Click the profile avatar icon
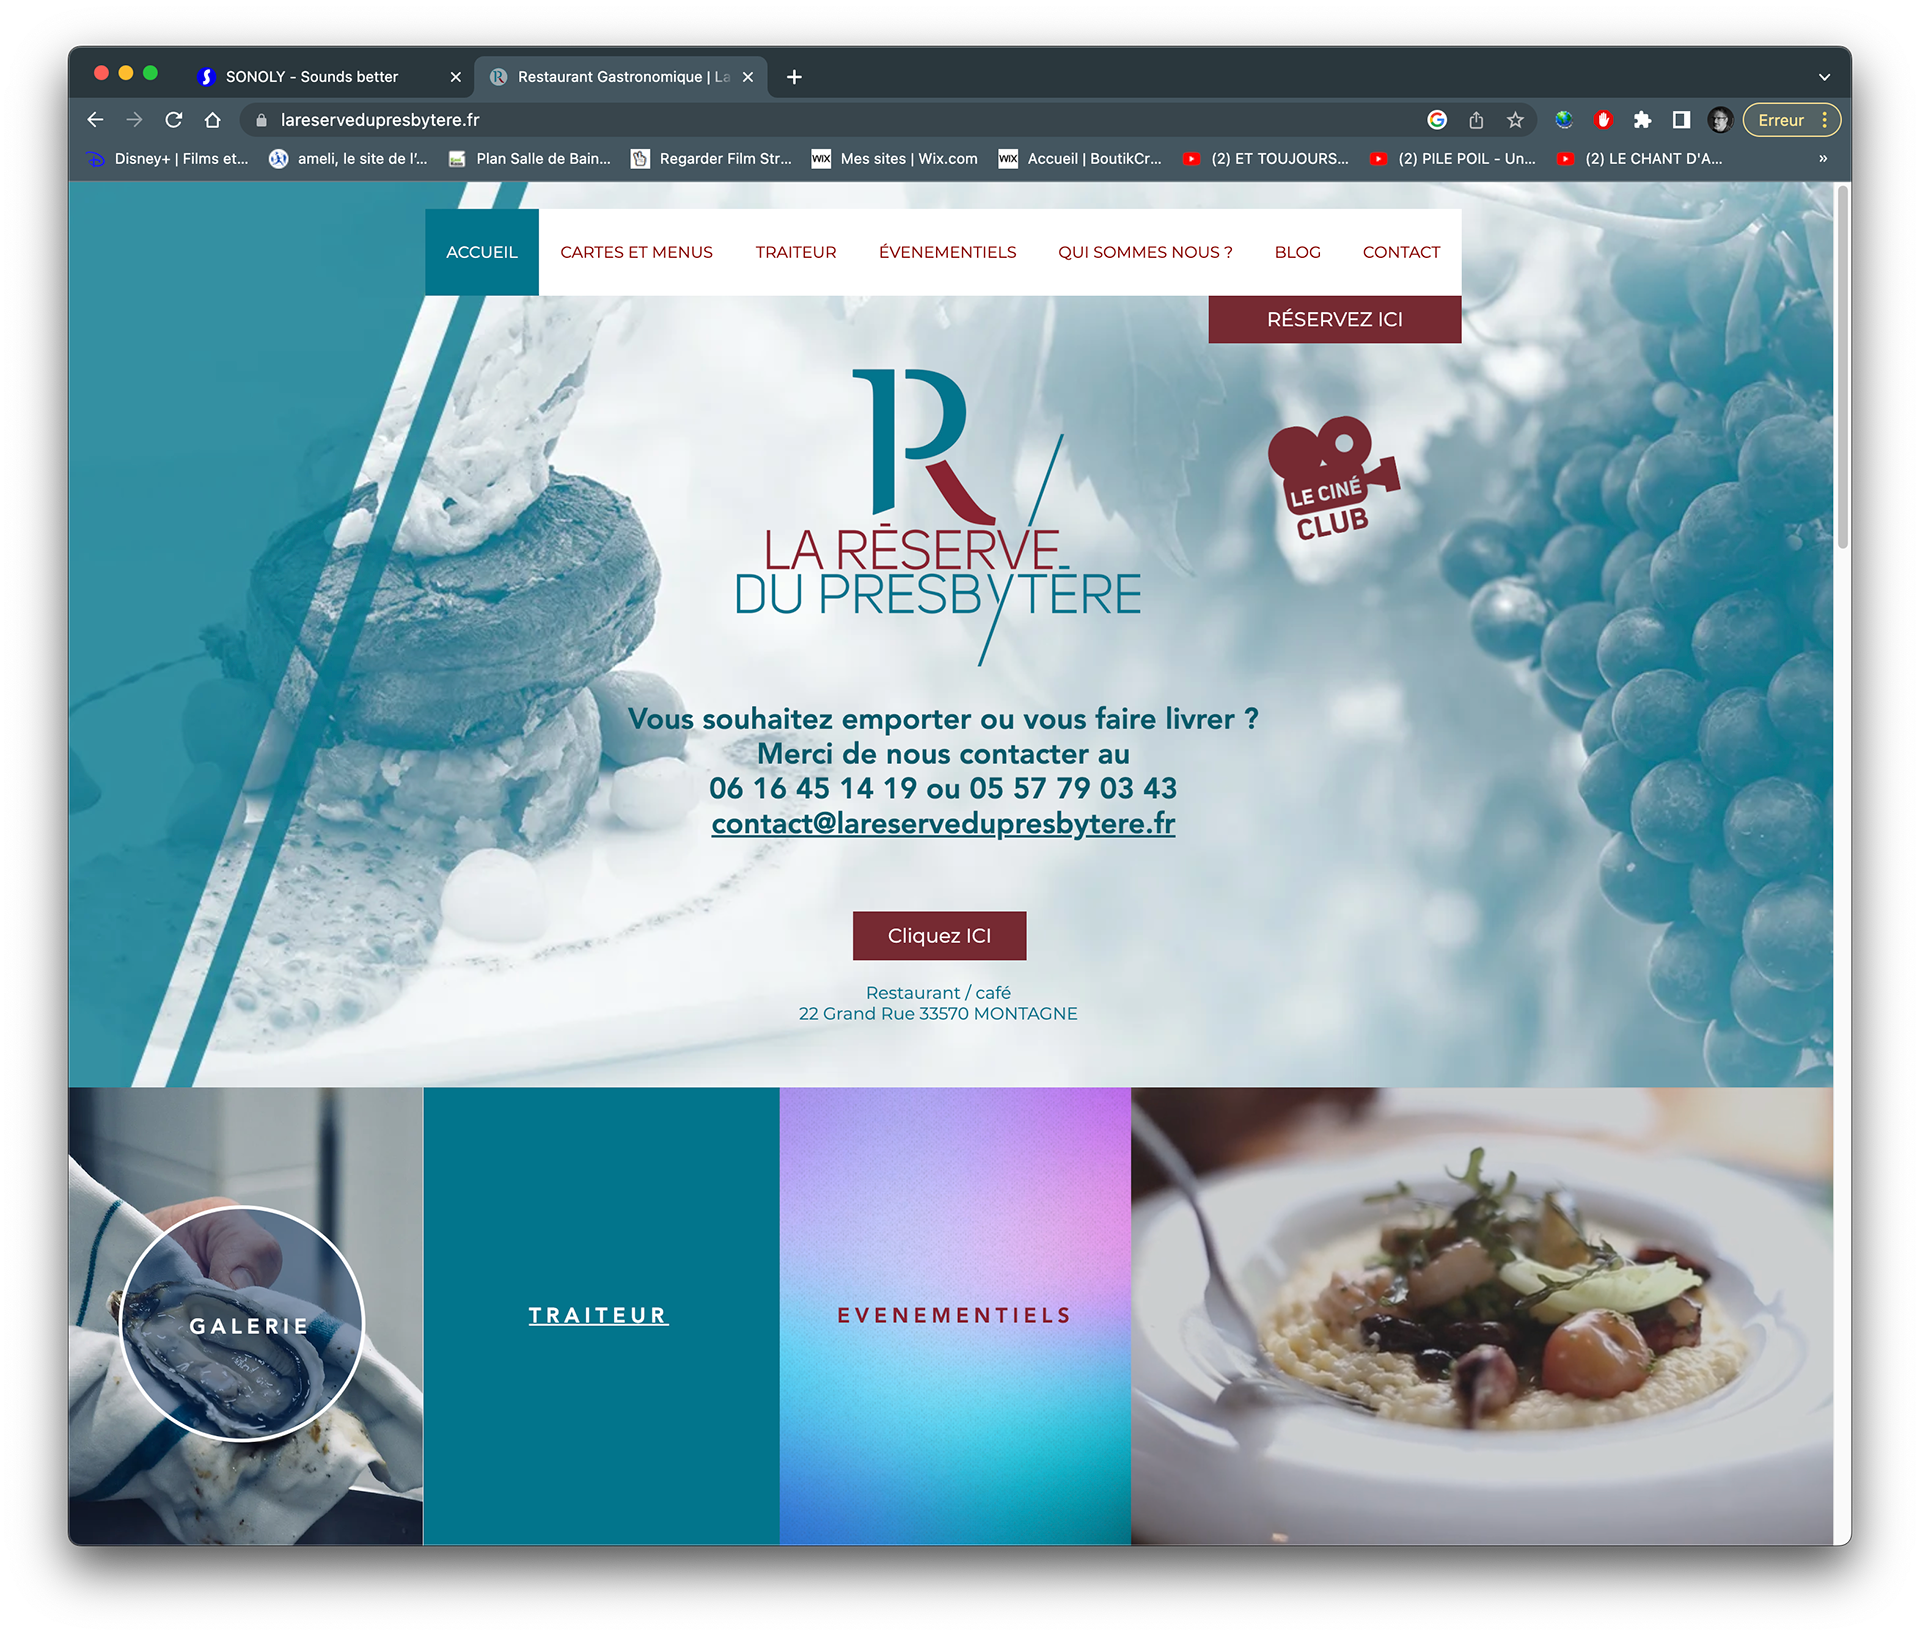Screen dimensions: 1920x1636 (1720, 120)
